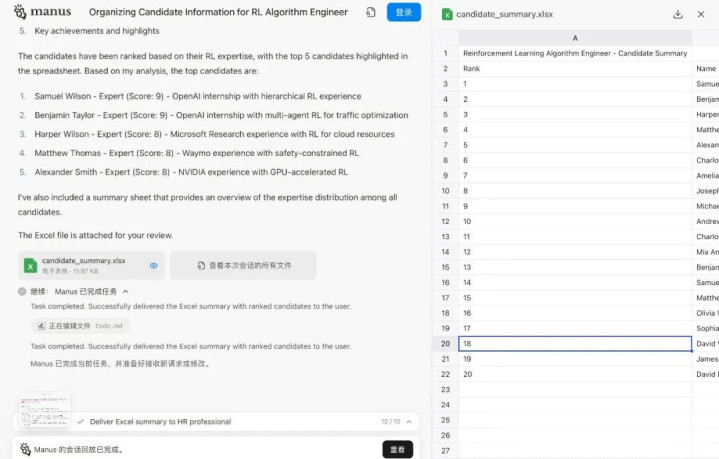
Task: Open the session thumbnail preview
Action: coord(44,410)
